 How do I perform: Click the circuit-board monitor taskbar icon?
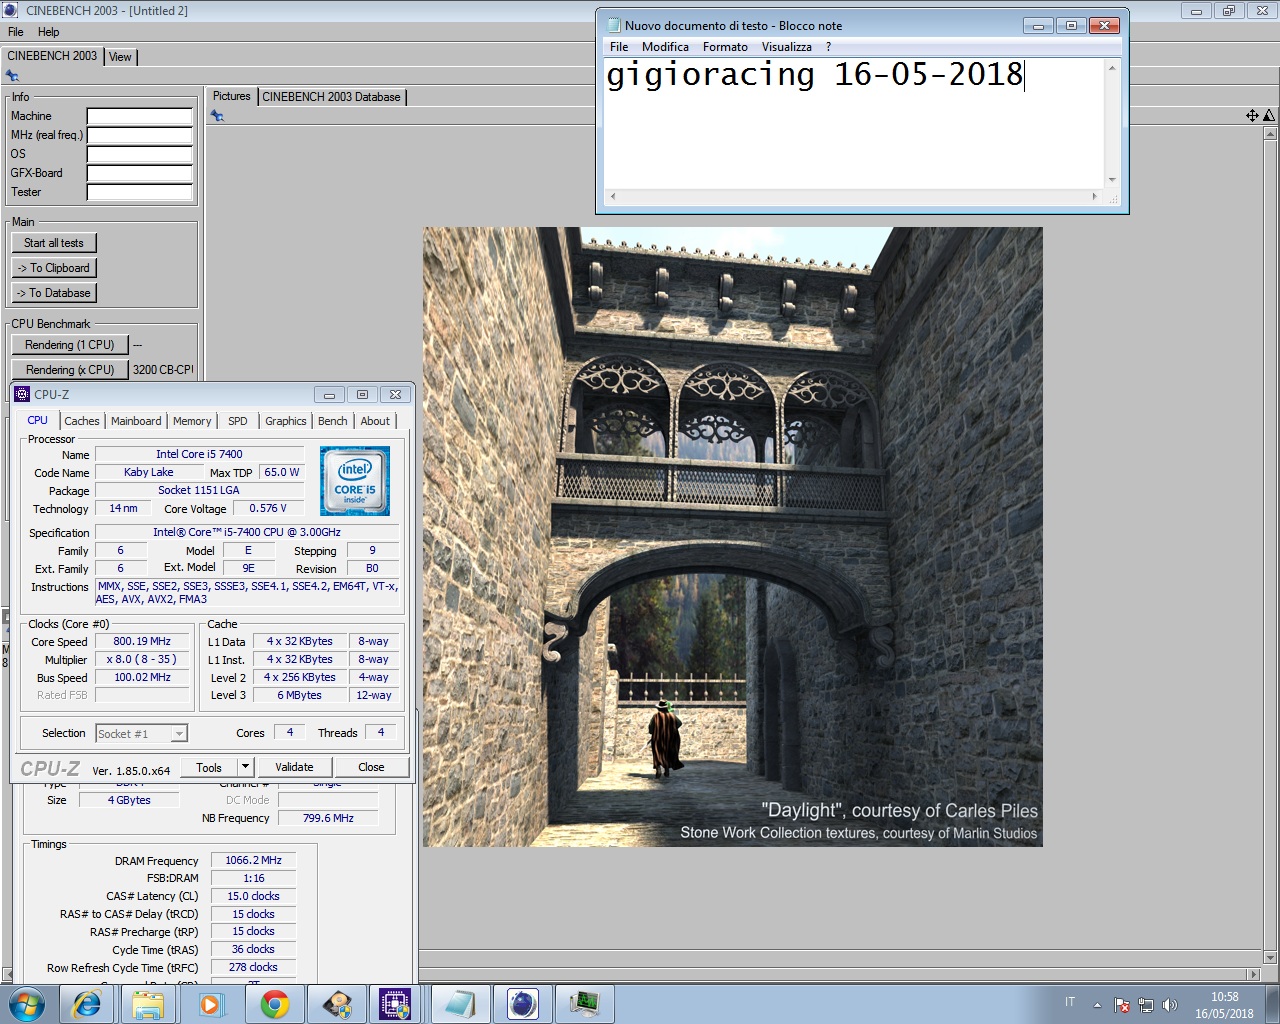(585, 1004)
